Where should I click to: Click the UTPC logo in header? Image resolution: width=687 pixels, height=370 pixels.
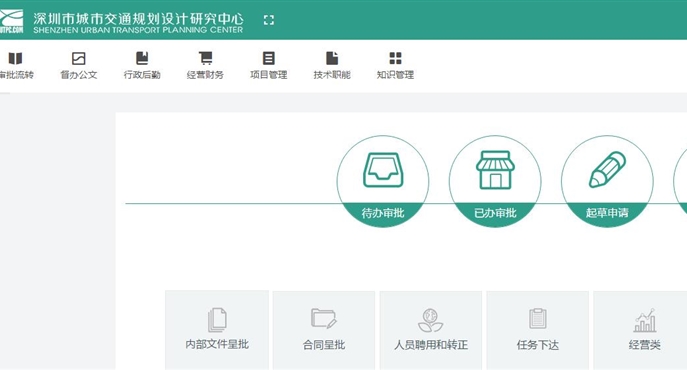coord(11,21)
